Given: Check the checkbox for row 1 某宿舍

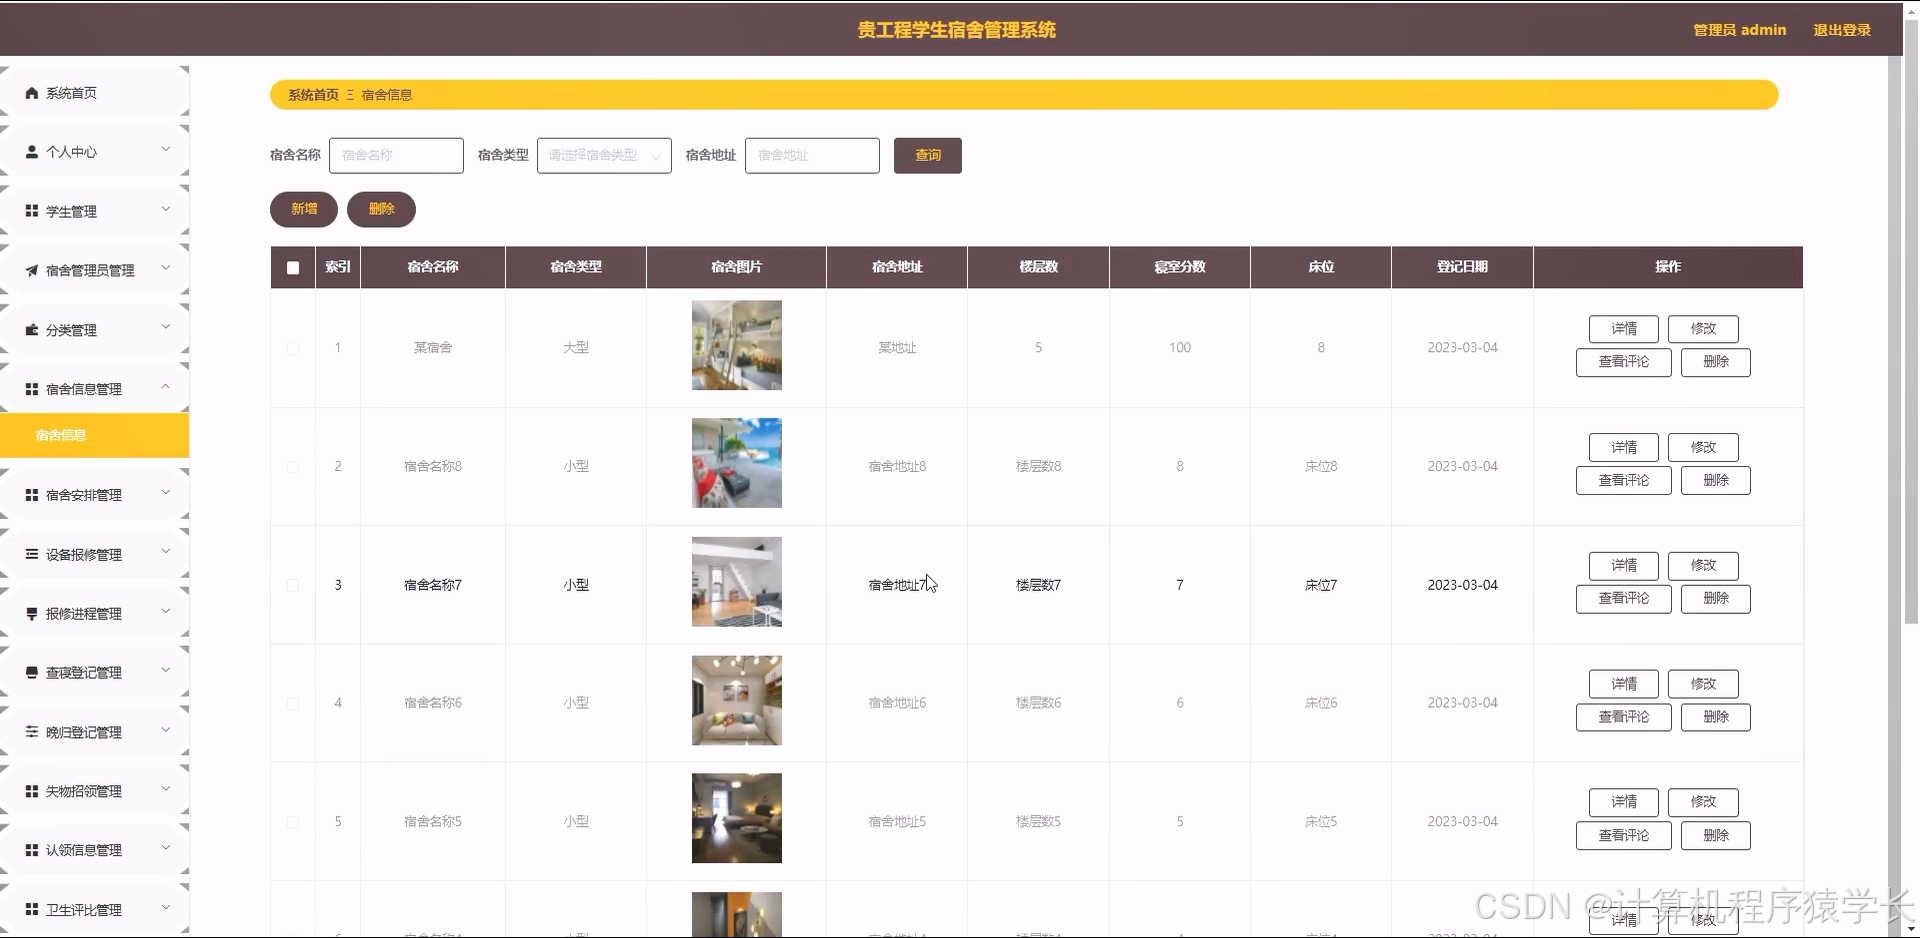Looking at the screenshot, I should tap(293, 348).
